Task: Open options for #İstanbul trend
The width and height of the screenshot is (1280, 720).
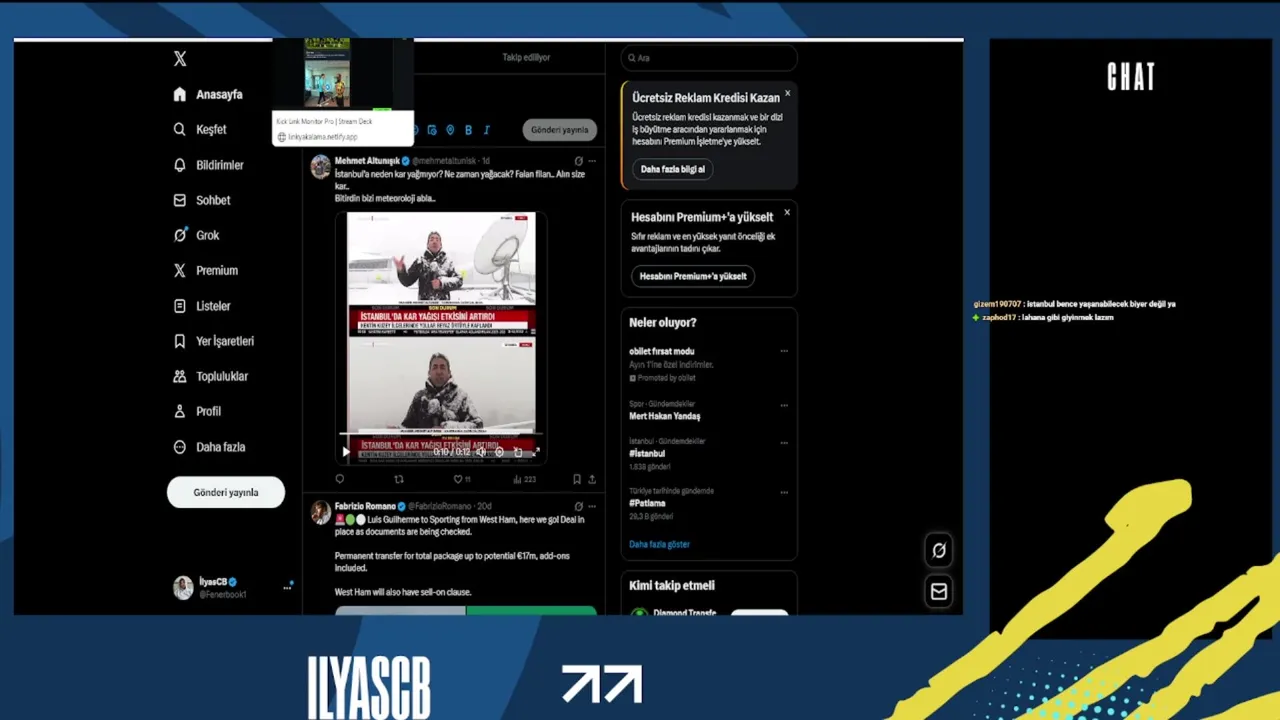Action: tap(784, 441)
